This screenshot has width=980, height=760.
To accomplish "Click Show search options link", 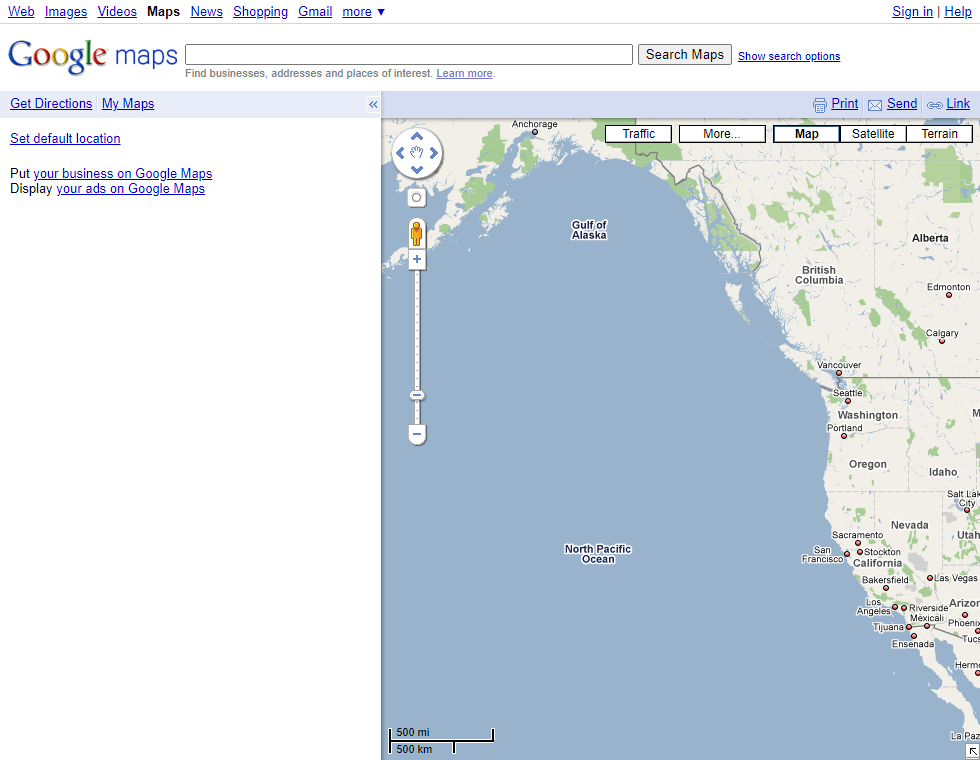I will coord(789,56).
